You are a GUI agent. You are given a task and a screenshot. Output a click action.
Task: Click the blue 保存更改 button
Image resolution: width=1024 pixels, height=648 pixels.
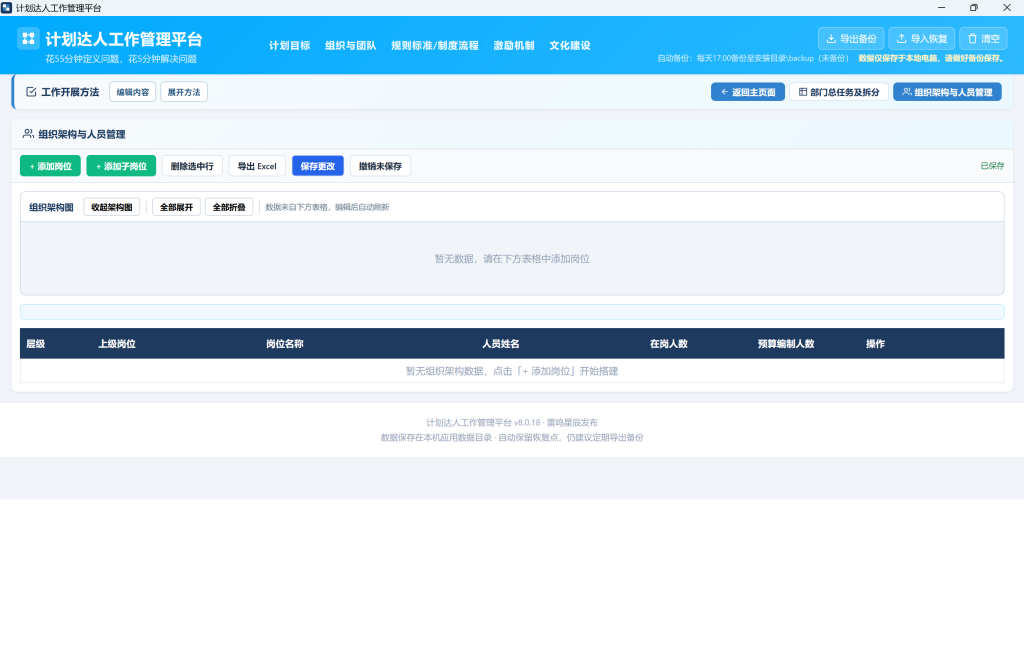[317, 166]
